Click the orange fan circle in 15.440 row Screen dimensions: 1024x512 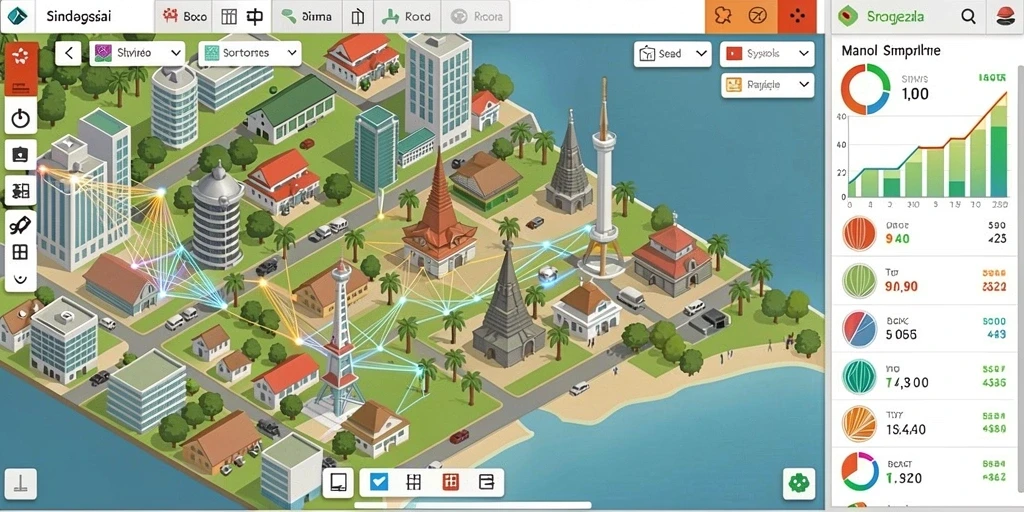click(859, 423)
